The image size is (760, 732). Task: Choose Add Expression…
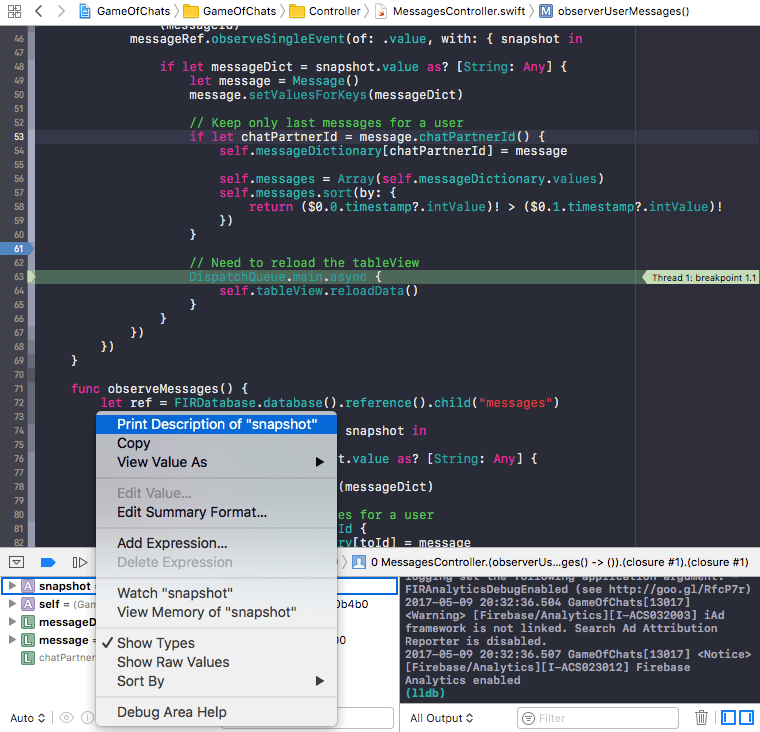pos(217,543)
